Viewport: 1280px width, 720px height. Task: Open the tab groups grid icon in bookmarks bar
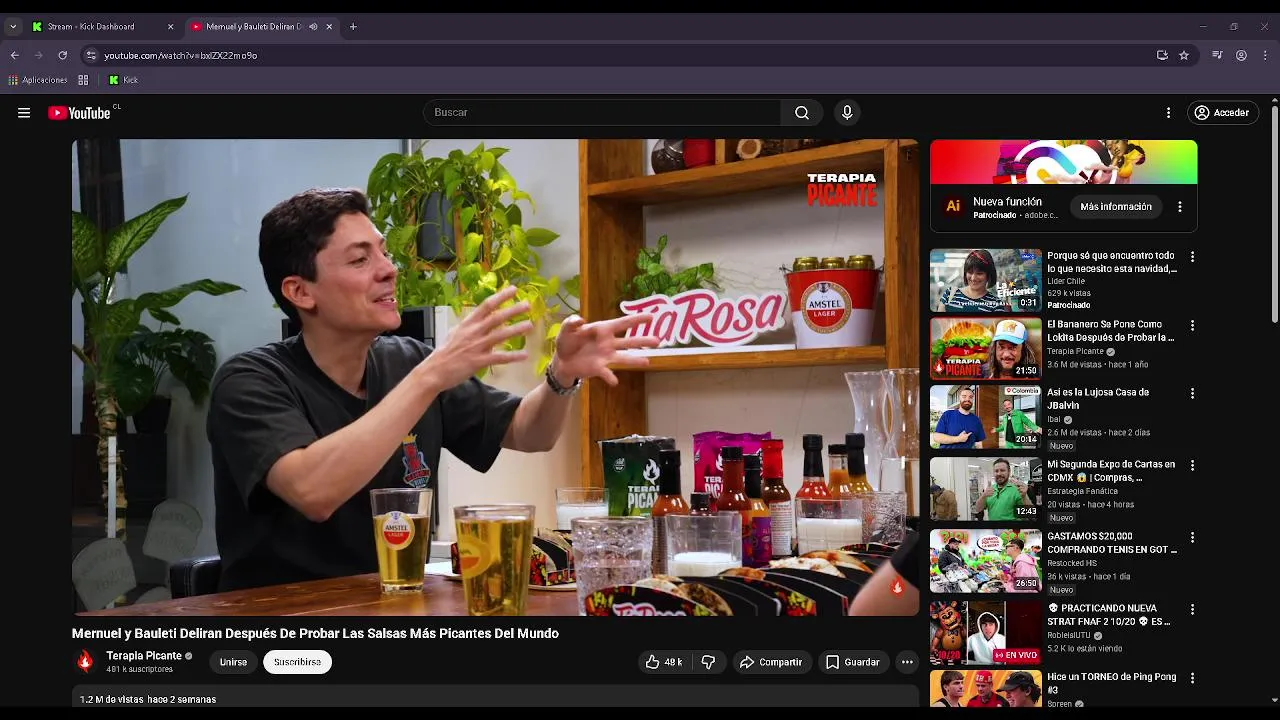[83, 80]
